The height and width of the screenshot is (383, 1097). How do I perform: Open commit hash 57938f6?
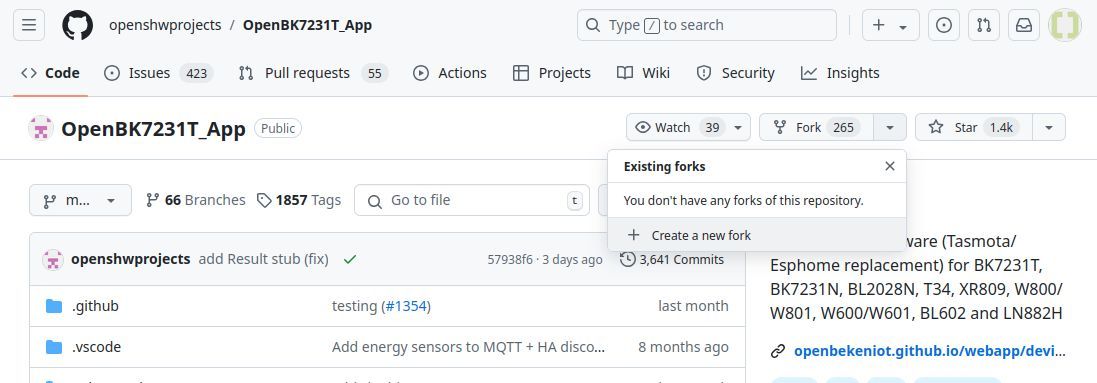tap(509, 260)
